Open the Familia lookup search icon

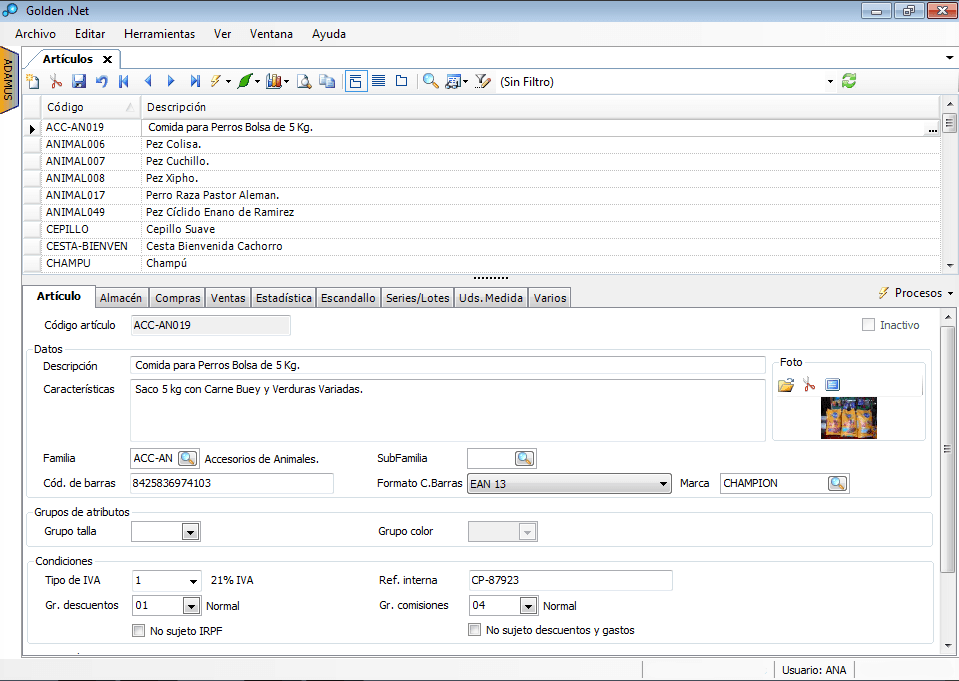click(x=188, y=458)
